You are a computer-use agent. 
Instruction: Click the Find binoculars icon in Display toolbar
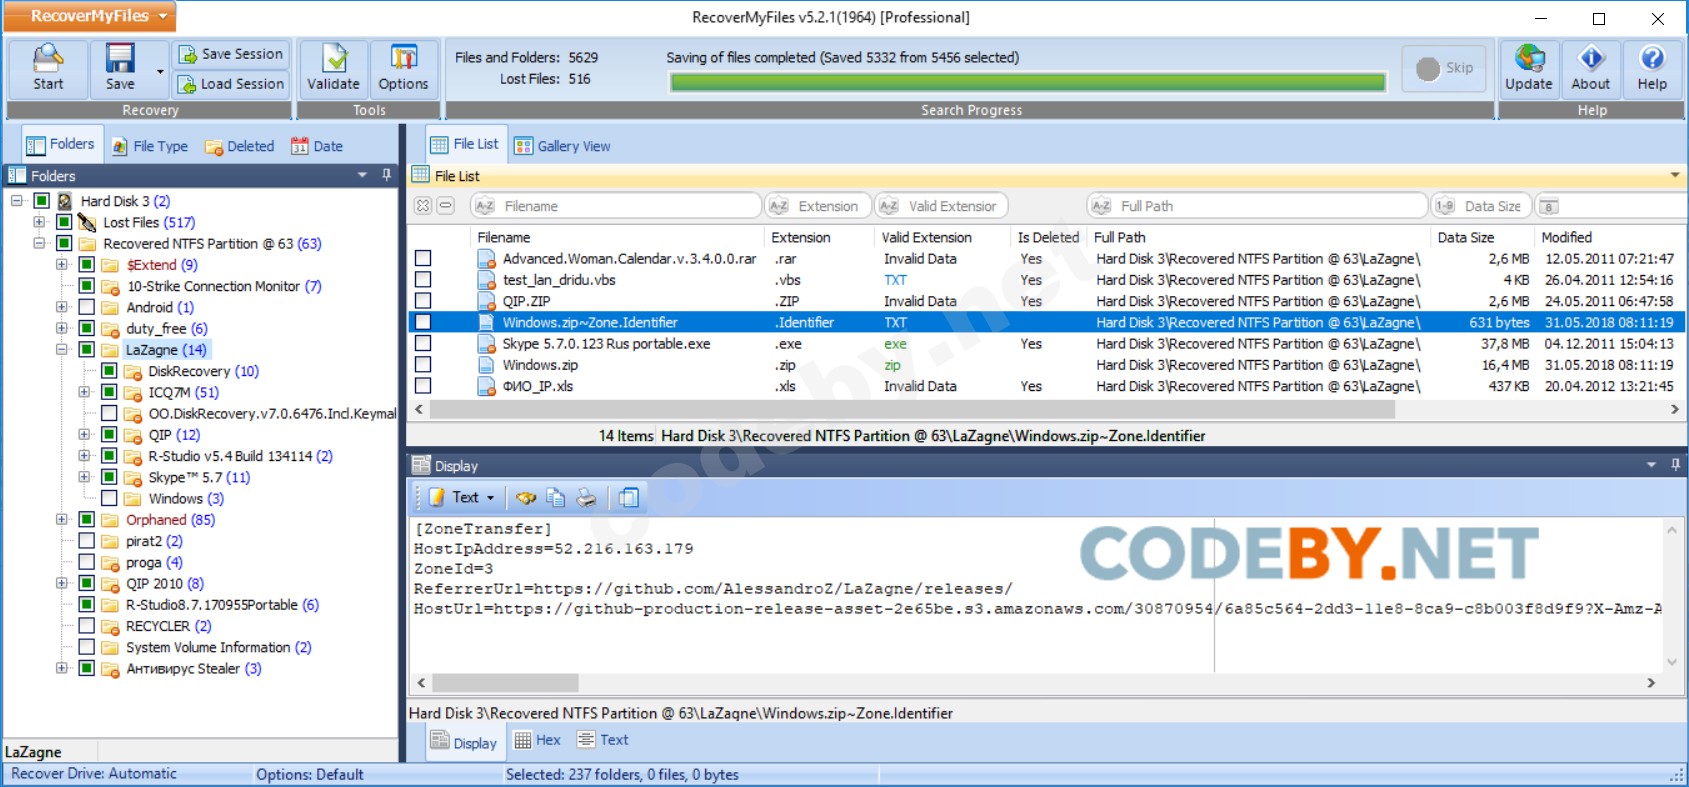click(526, 497)
